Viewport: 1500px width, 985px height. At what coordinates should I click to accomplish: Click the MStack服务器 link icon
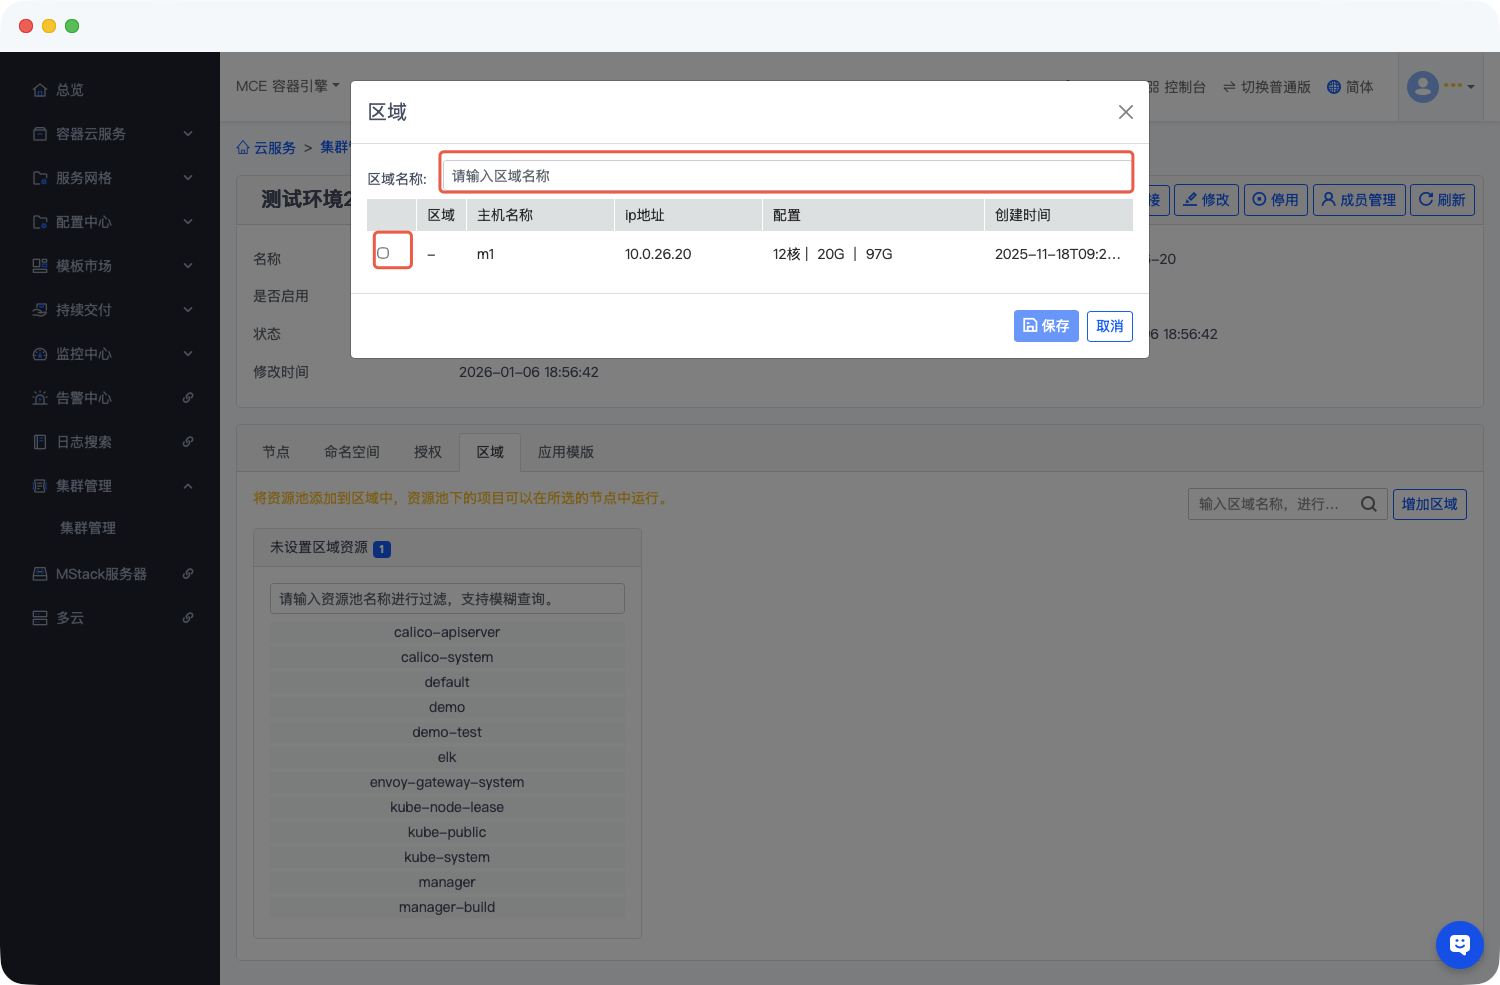coord(188,574)
